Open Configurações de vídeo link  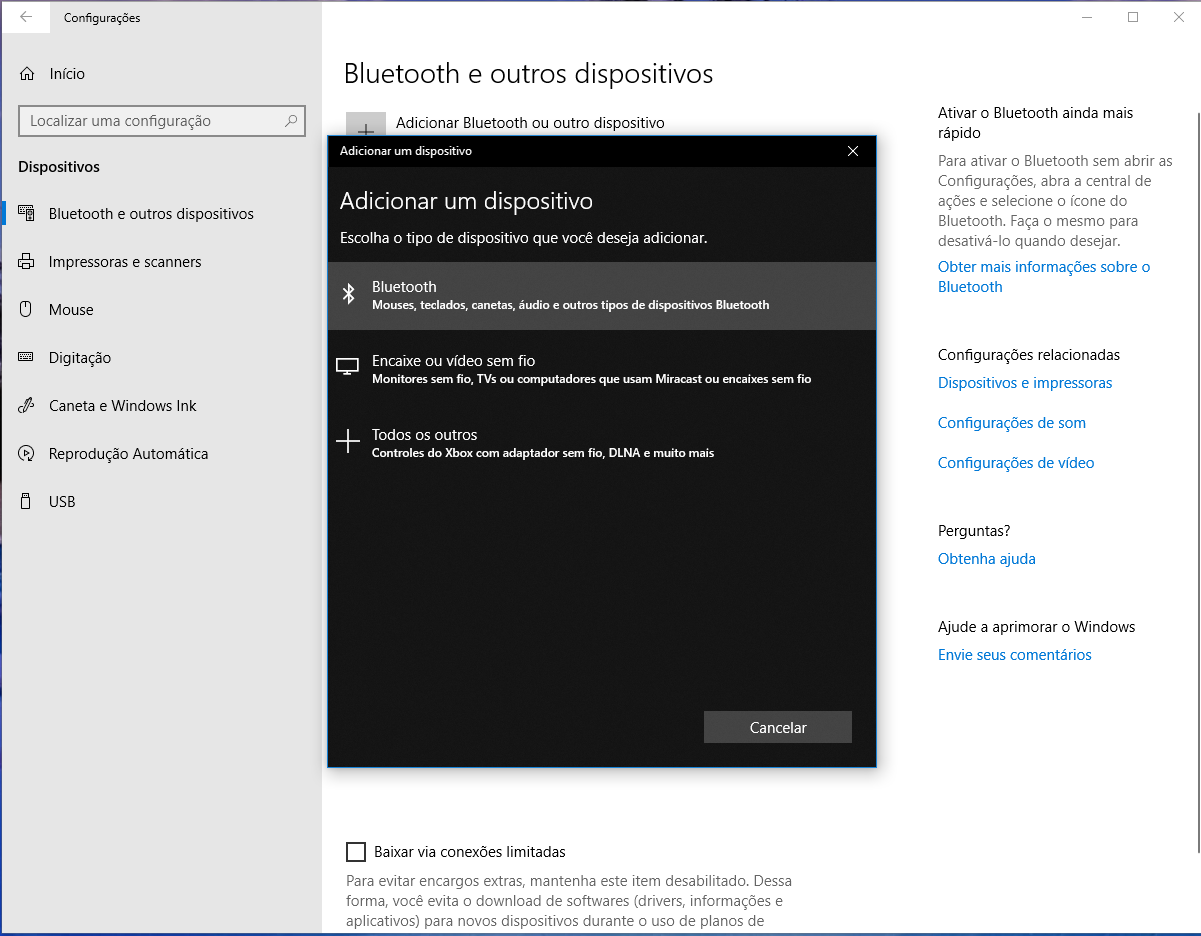[1016, 463]
